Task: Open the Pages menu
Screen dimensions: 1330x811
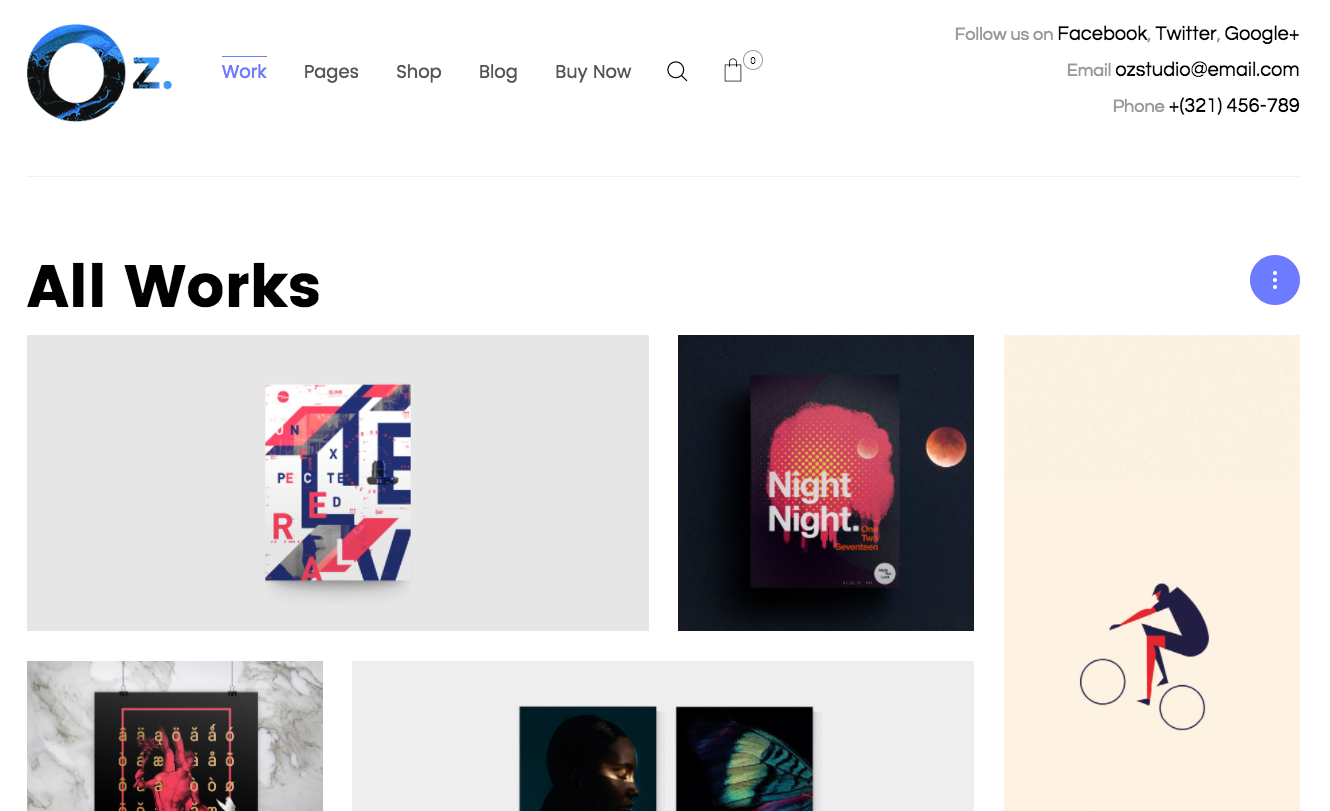Action: [331, 72]
